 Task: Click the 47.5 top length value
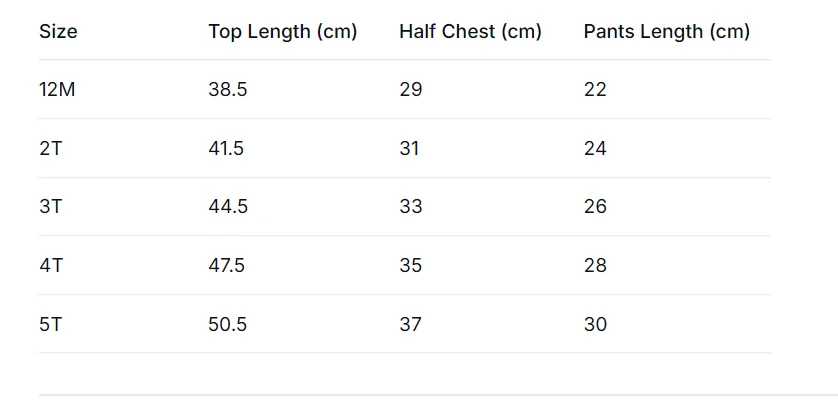point(227,265)
